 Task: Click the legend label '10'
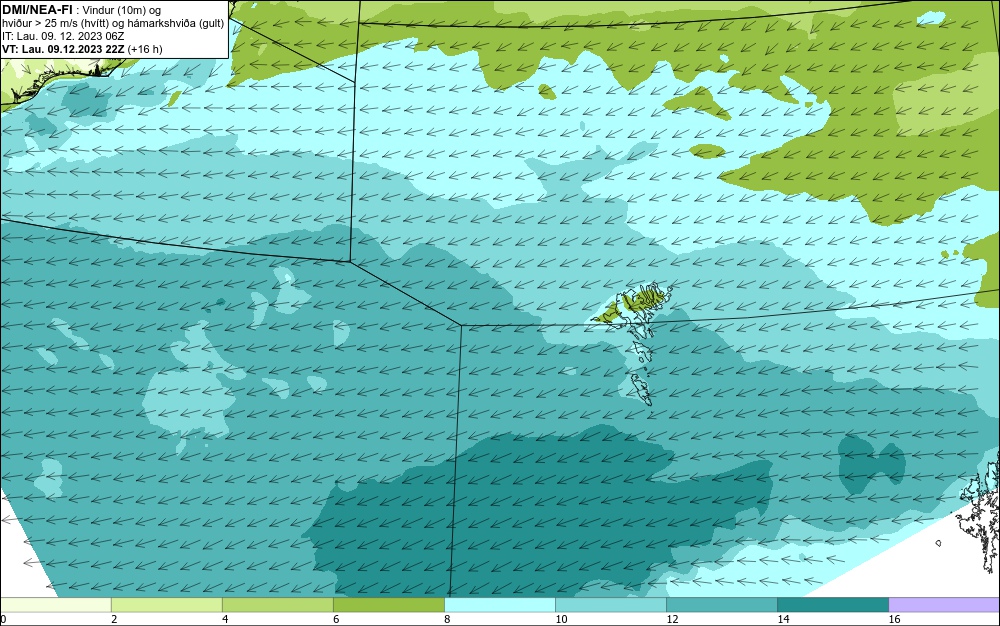point(561,619)
